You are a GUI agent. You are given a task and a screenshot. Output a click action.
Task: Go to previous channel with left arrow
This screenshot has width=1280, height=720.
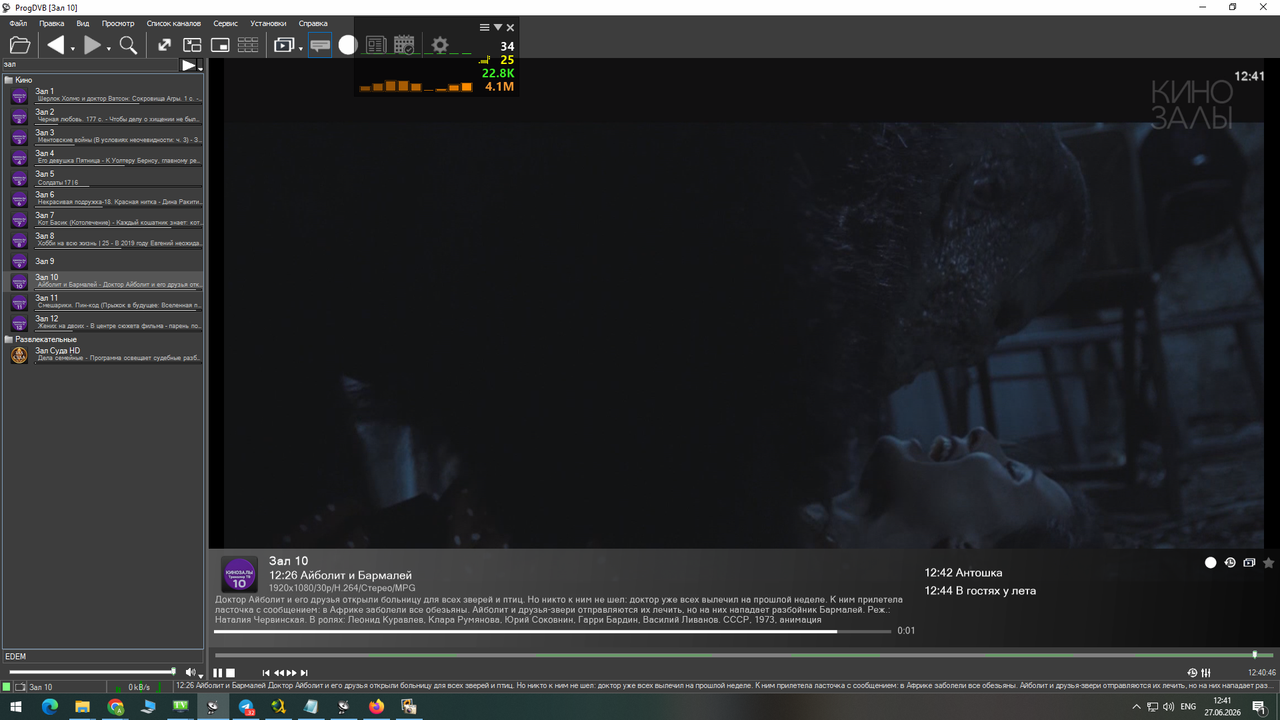pos(56,45)
